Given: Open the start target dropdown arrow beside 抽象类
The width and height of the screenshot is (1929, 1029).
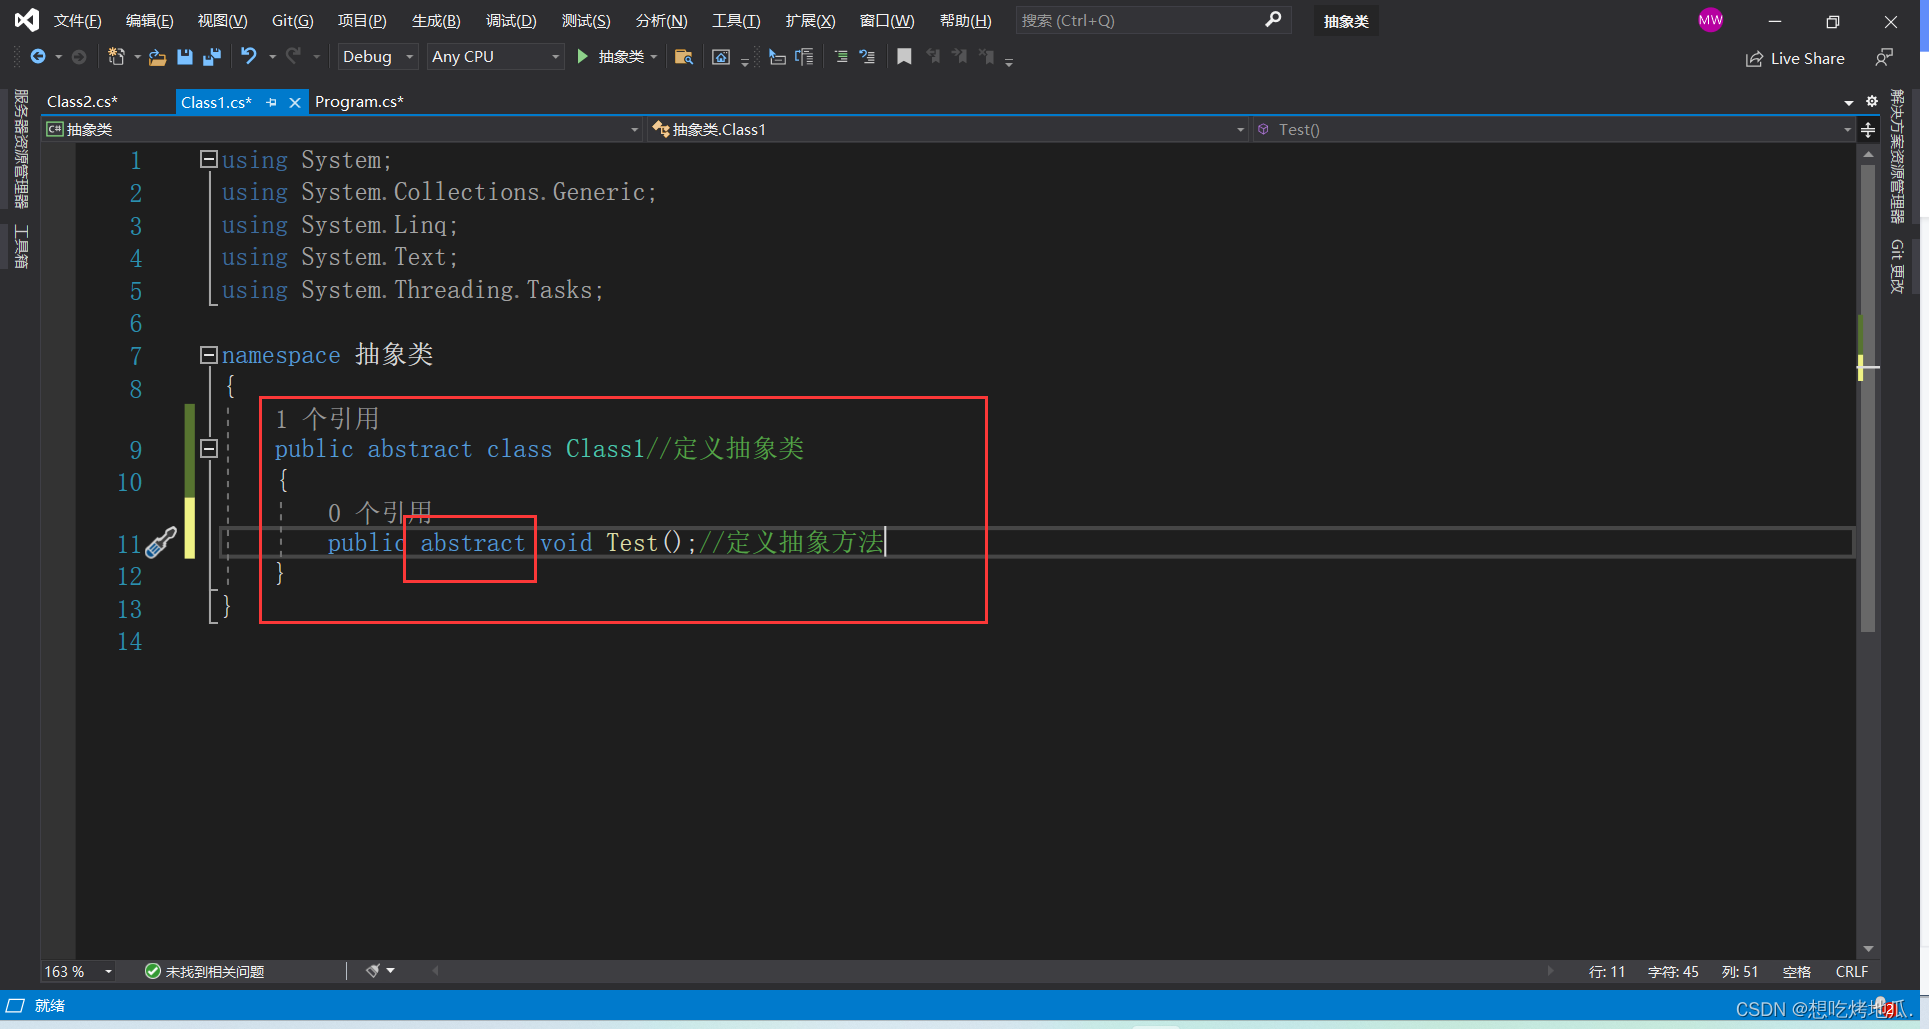Looking at the screenshot, I should point(653,57).
